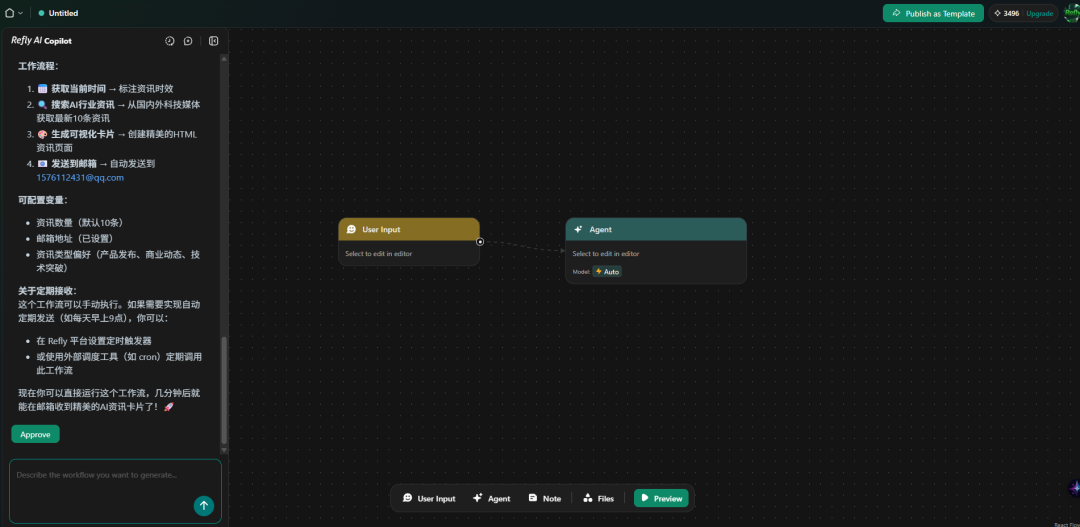Screen dimensions: 1080x527
Task: Add a User Input node from bottom toolbar
Action: coord(429,498)
